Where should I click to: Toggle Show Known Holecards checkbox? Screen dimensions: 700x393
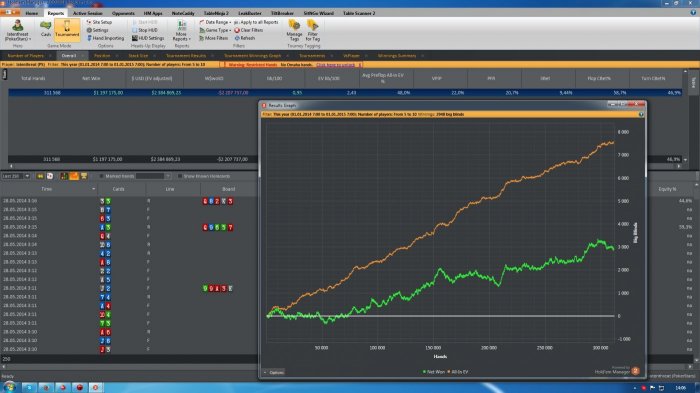click(180, 176)
